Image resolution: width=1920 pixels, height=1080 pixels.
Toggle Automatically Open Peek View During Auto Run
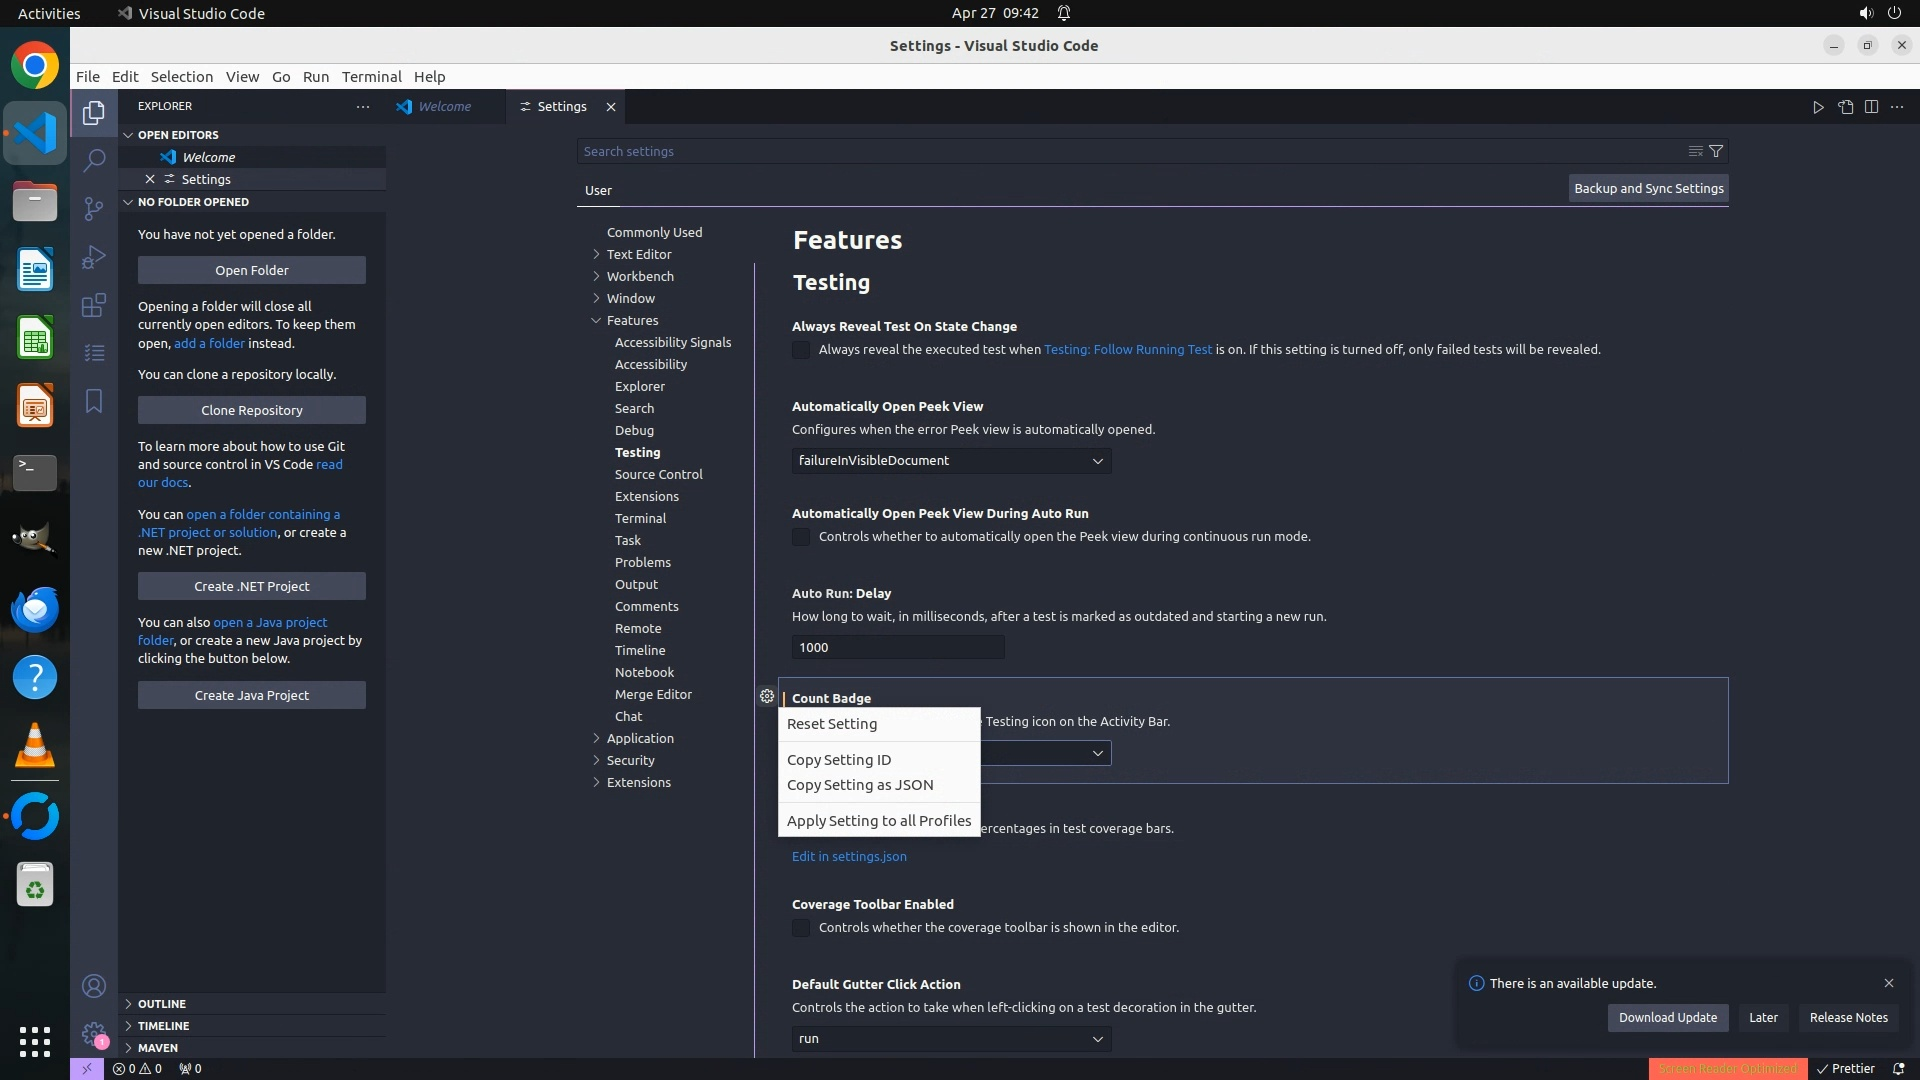[x=801, y=537]
